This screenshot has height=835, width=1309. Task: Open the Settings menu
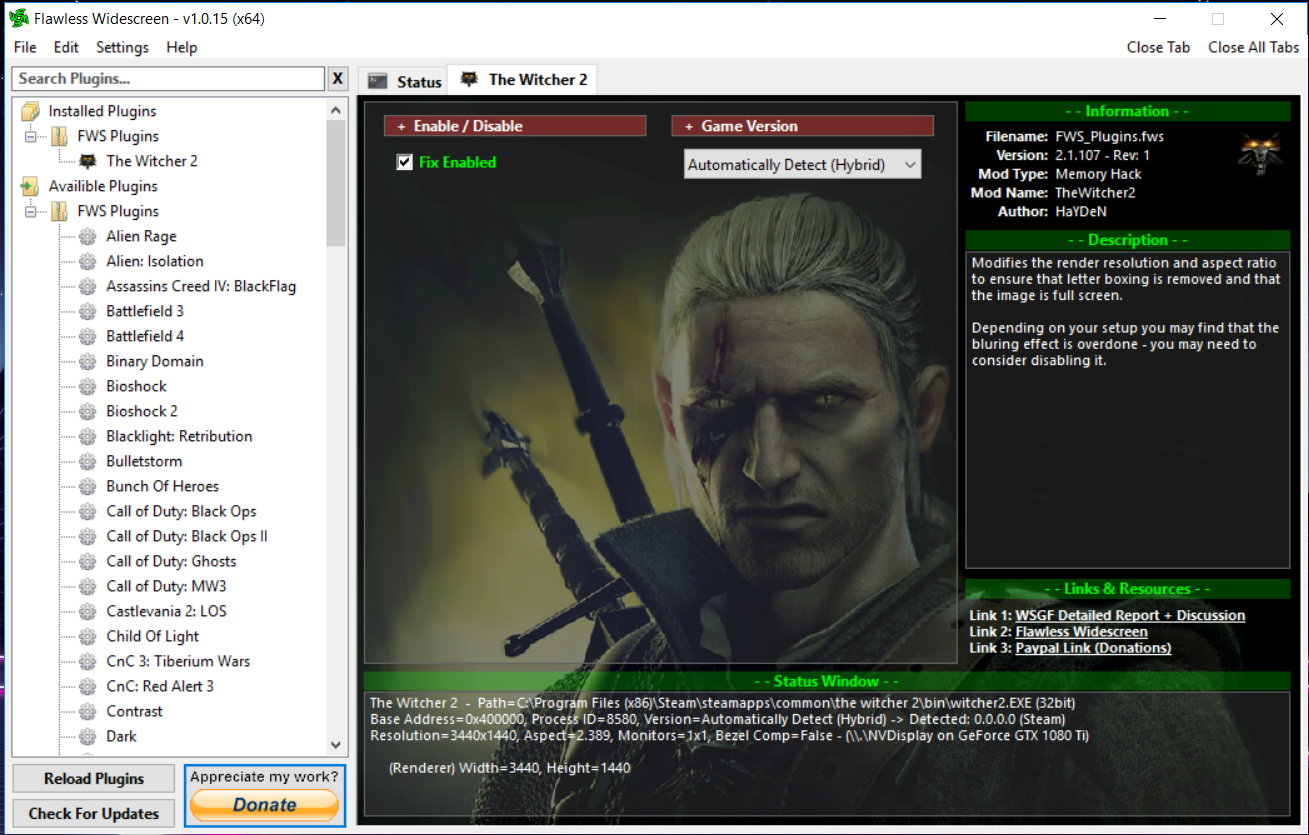122,47
